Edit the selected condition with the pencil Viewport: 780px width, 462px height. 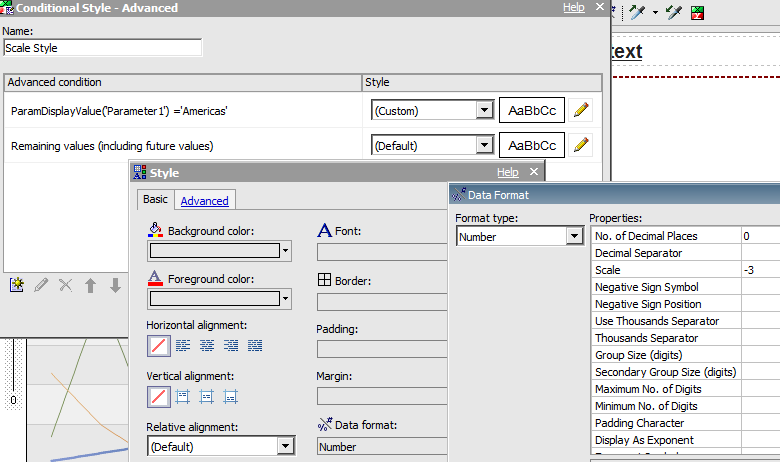pos(41,285)
